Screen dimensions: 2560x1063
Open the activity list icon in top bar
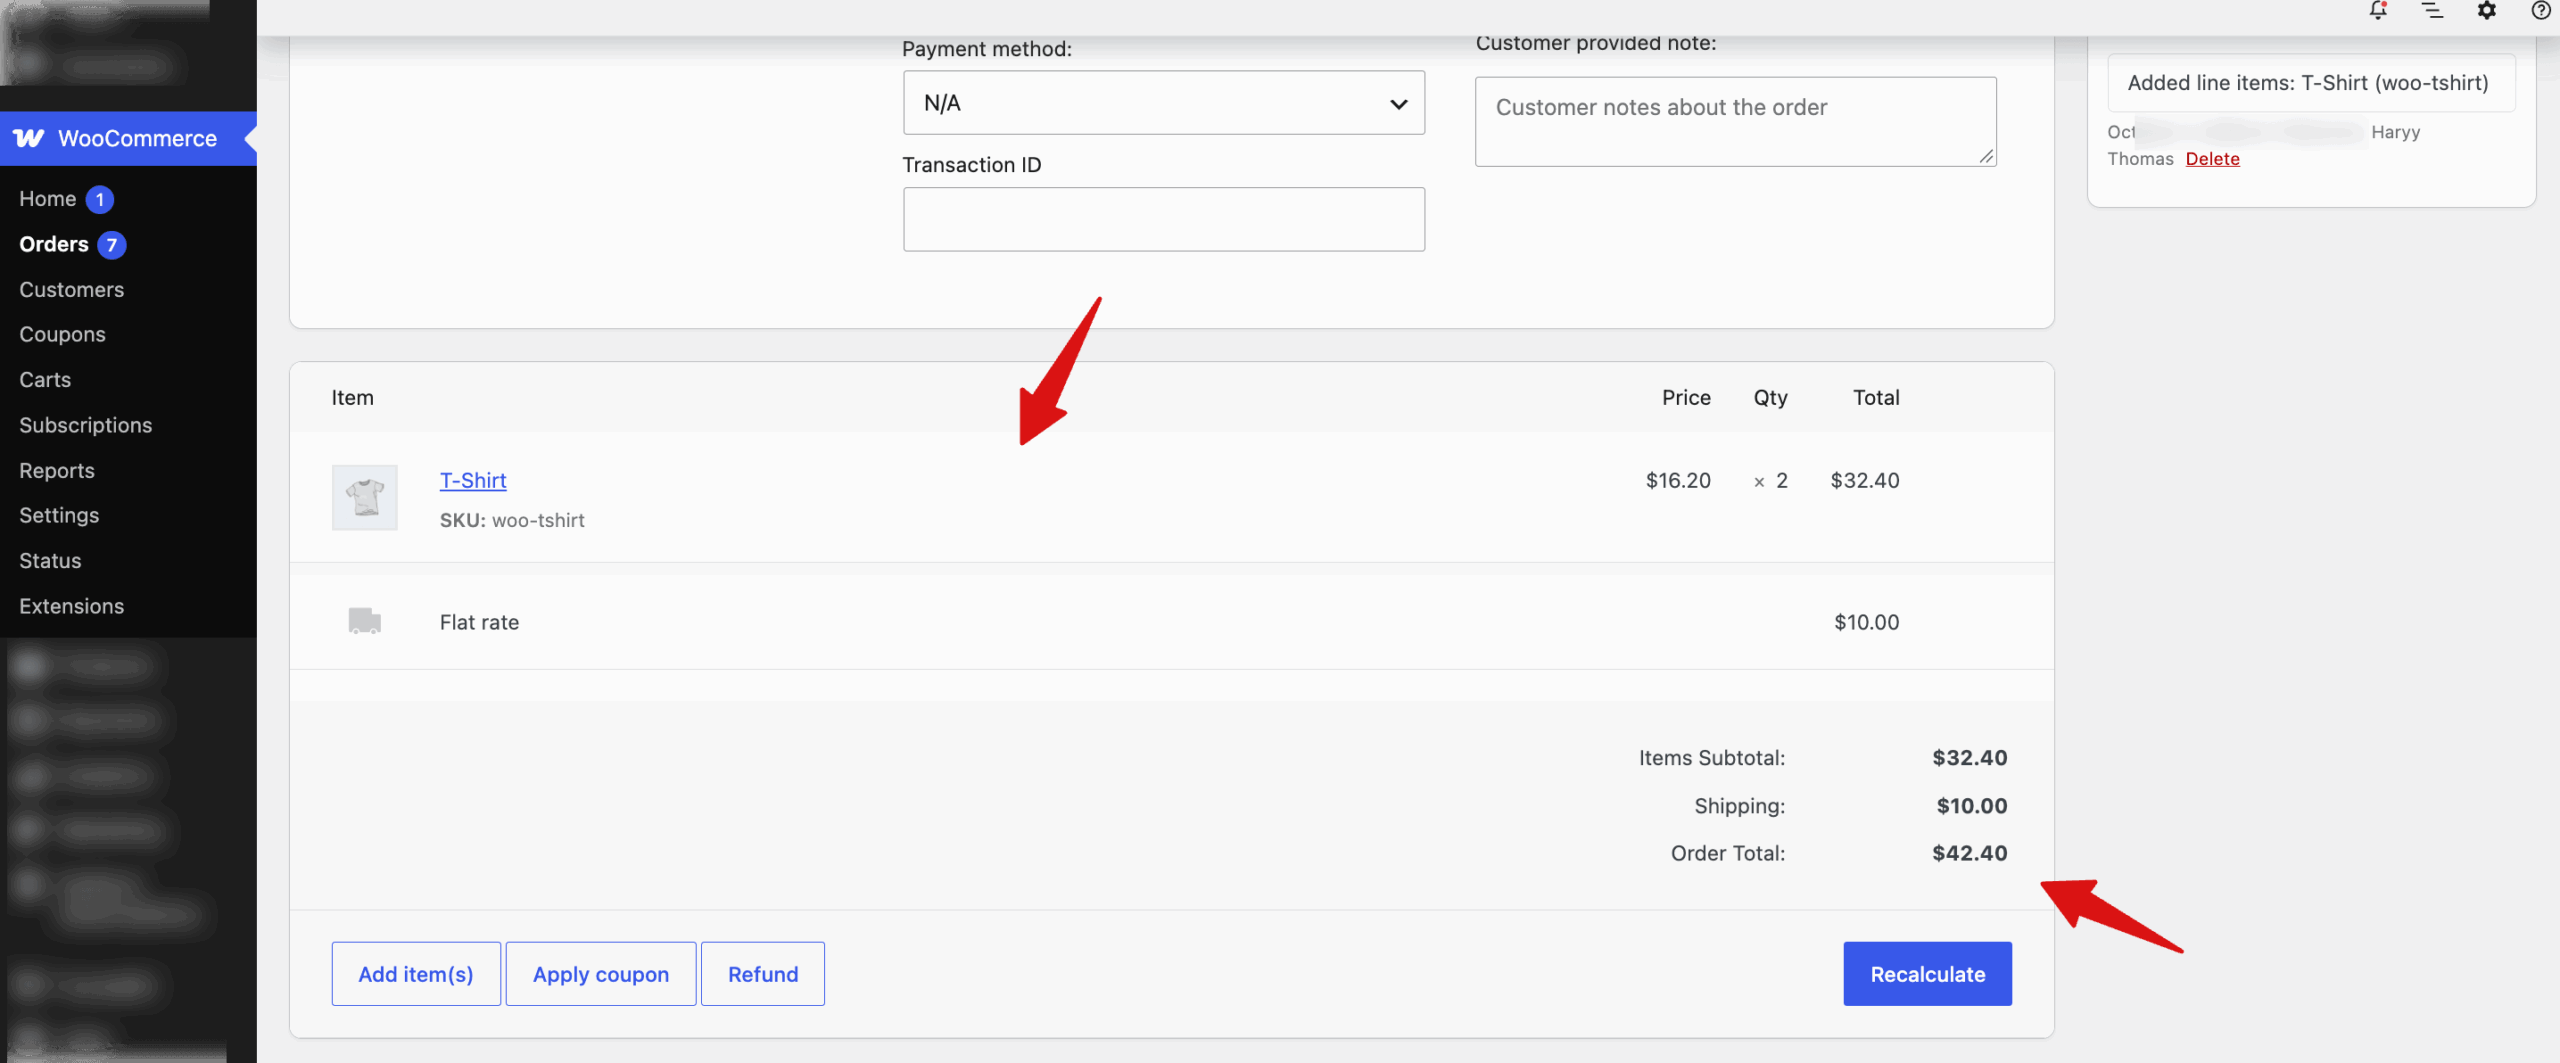tap(2432, 11)
